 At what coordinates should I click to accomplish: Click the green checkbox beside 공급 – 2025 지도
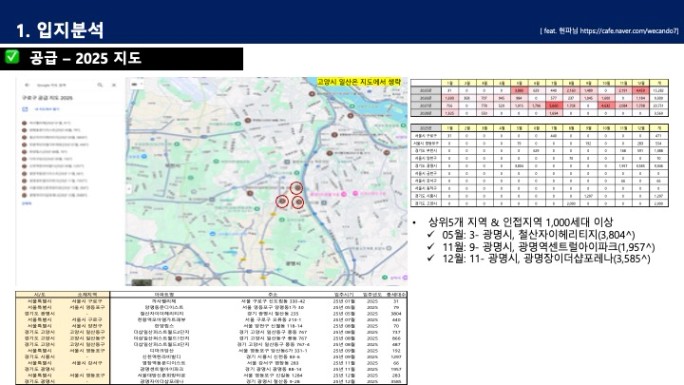(12, 57)
